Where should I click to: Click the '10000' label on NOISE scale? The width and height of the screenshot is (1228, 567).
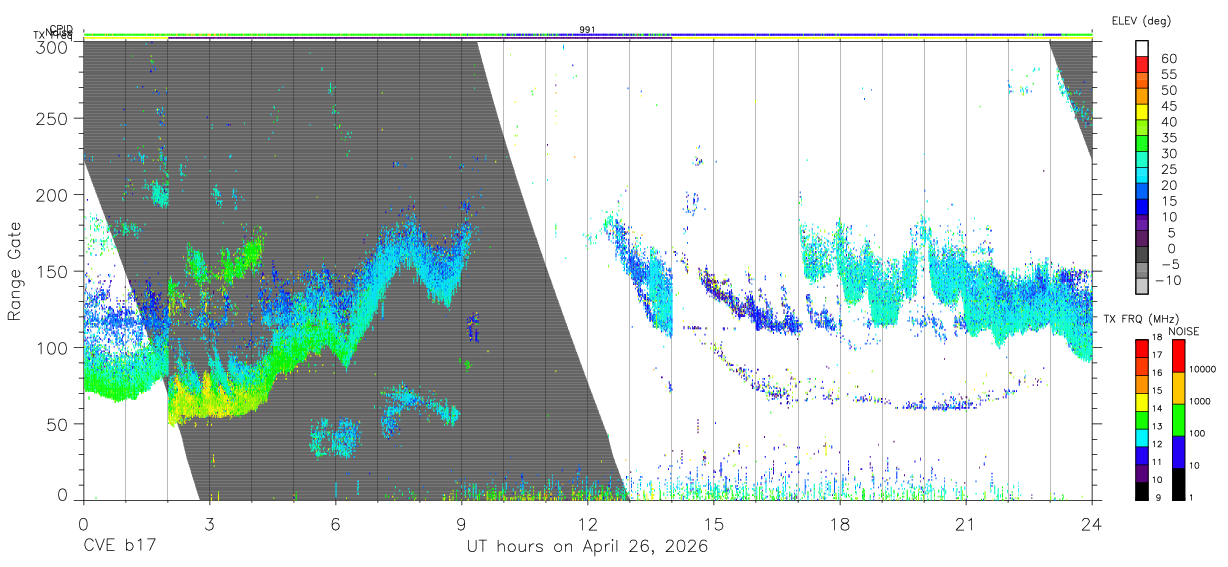point(1202,370)
